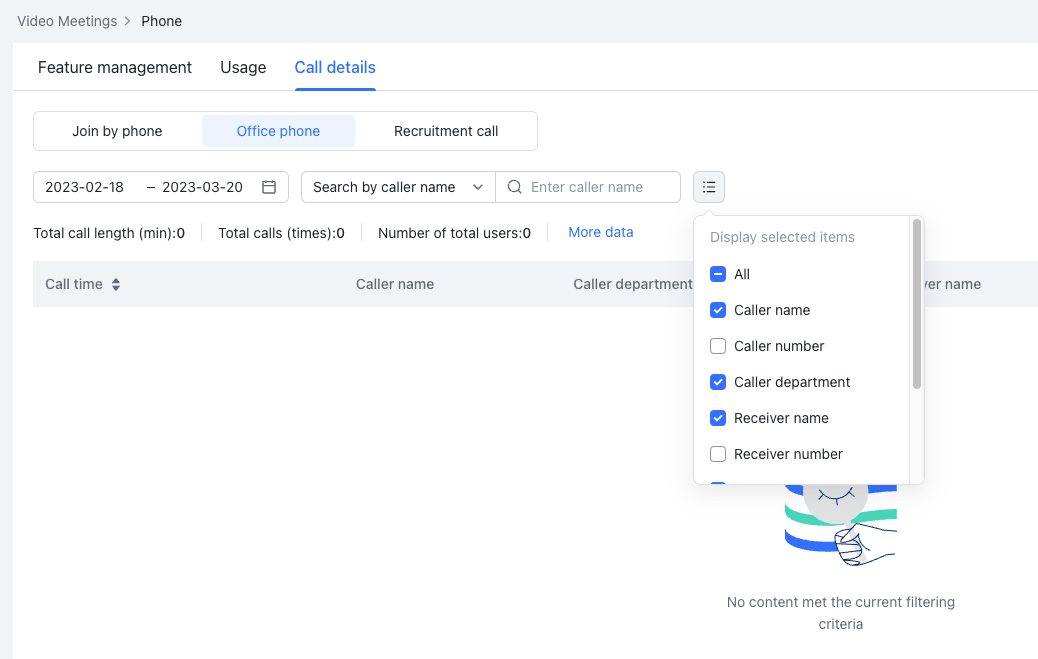Check the Receiver number checkbox

718,454
